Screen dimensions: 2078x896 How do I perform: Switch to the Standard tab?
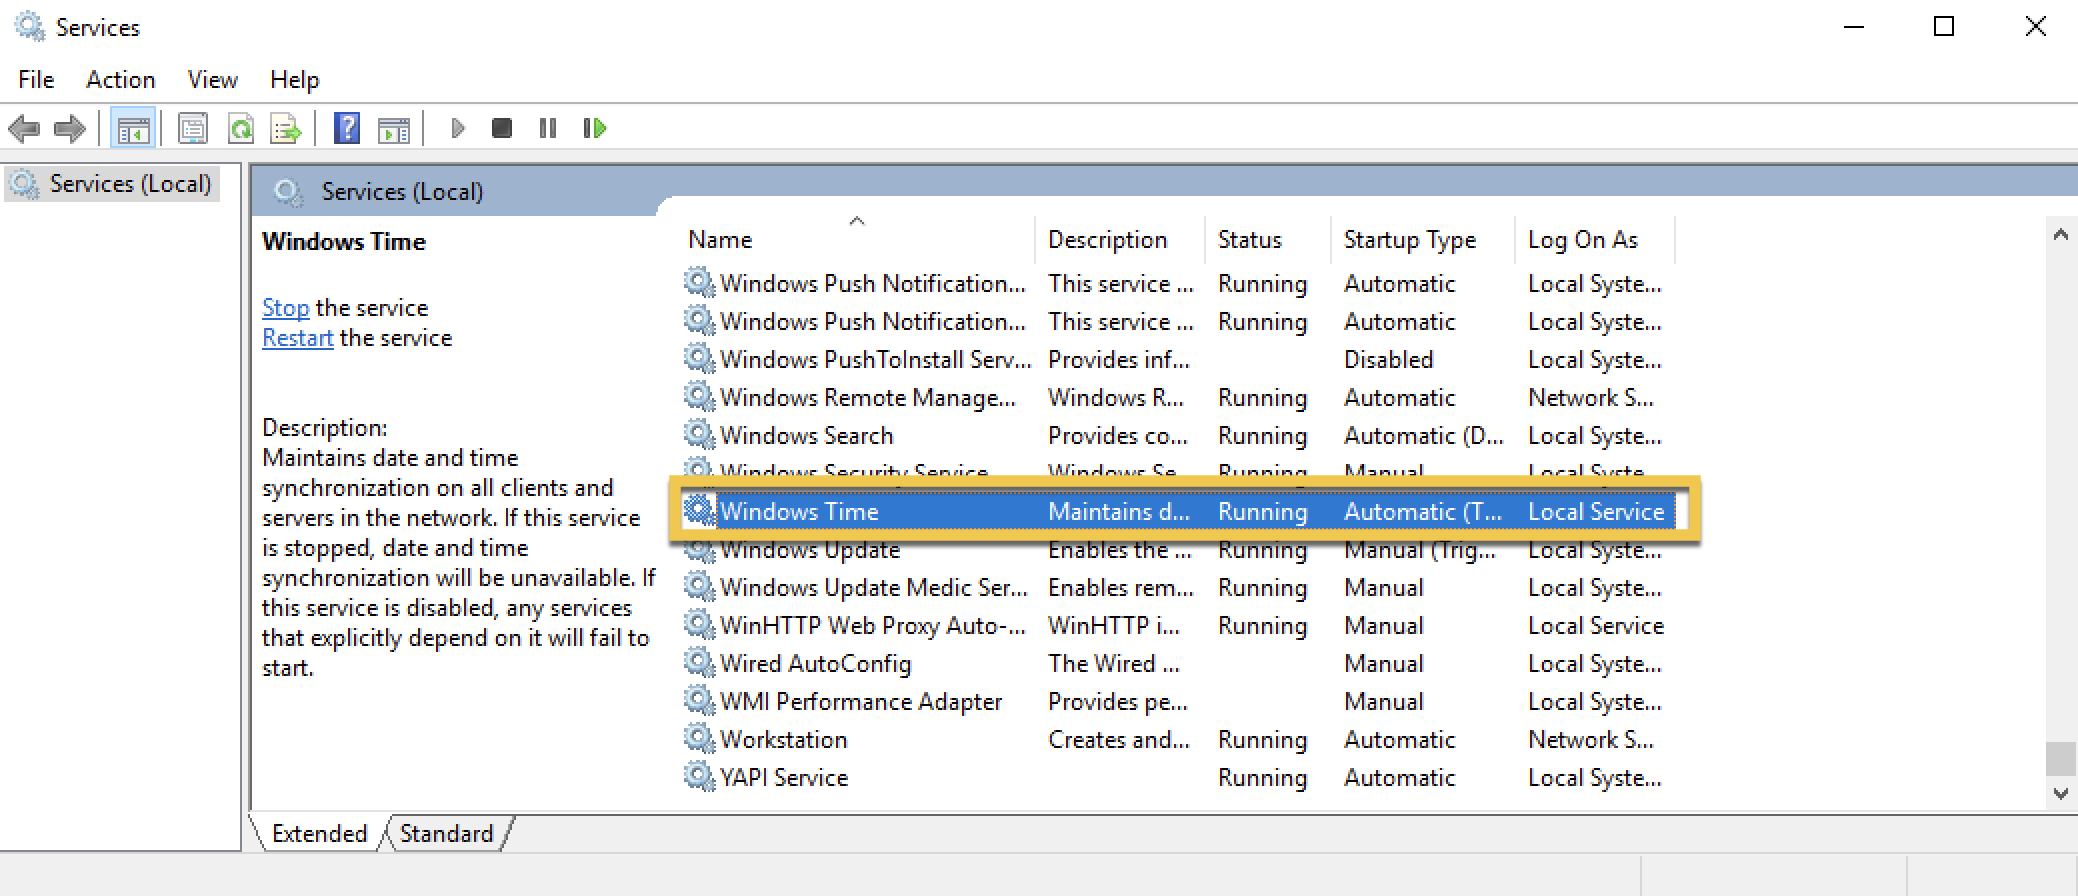point(446,833)
